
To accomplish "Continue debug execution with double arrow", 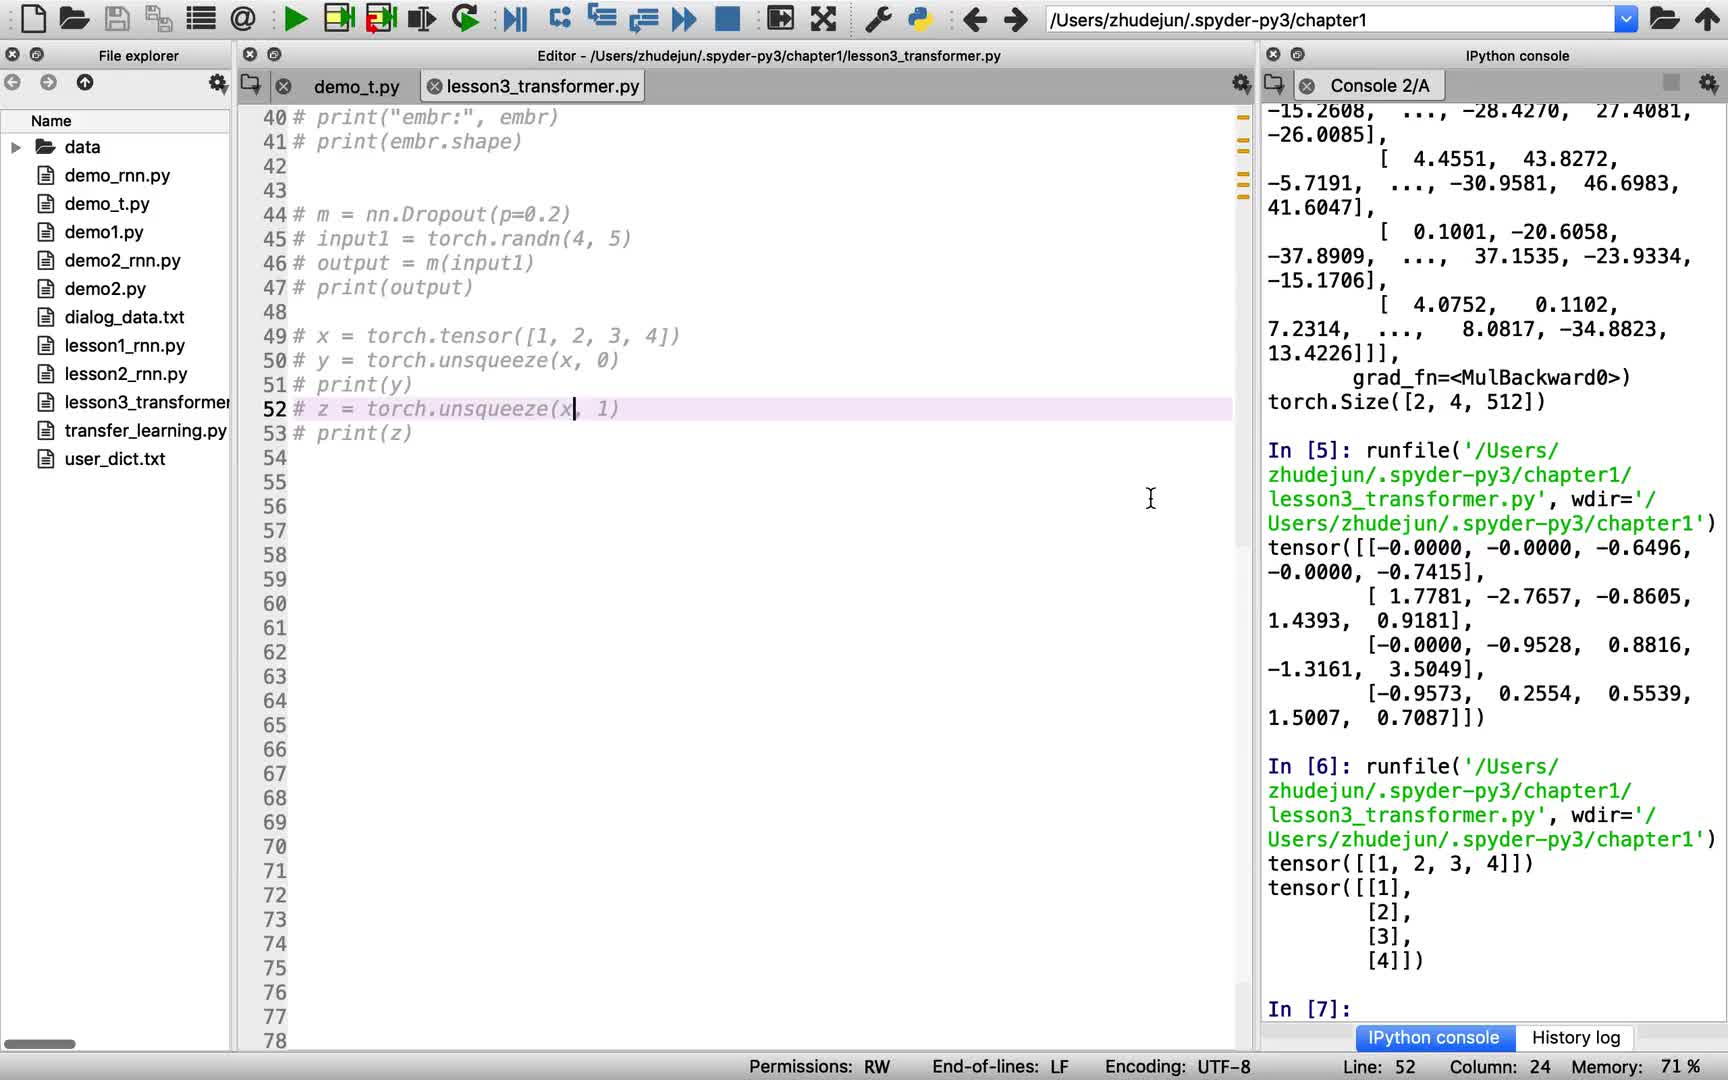I will pyautogui.click(x=684, y=18).
